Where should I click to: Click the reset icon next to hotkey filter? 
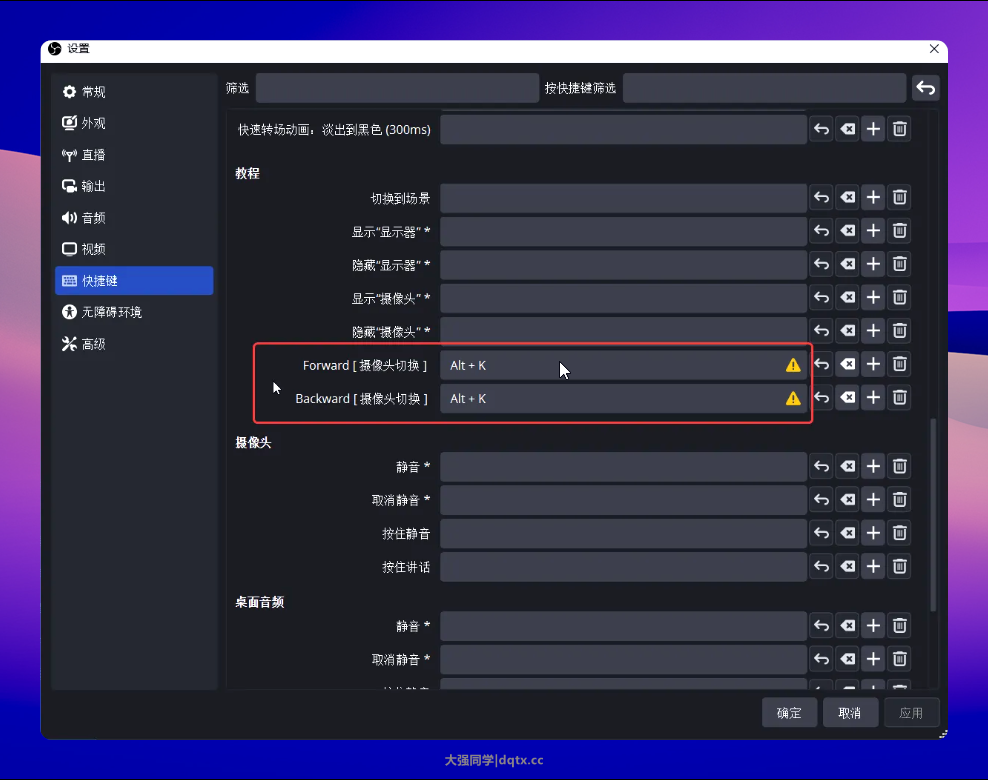pos(925,88)
